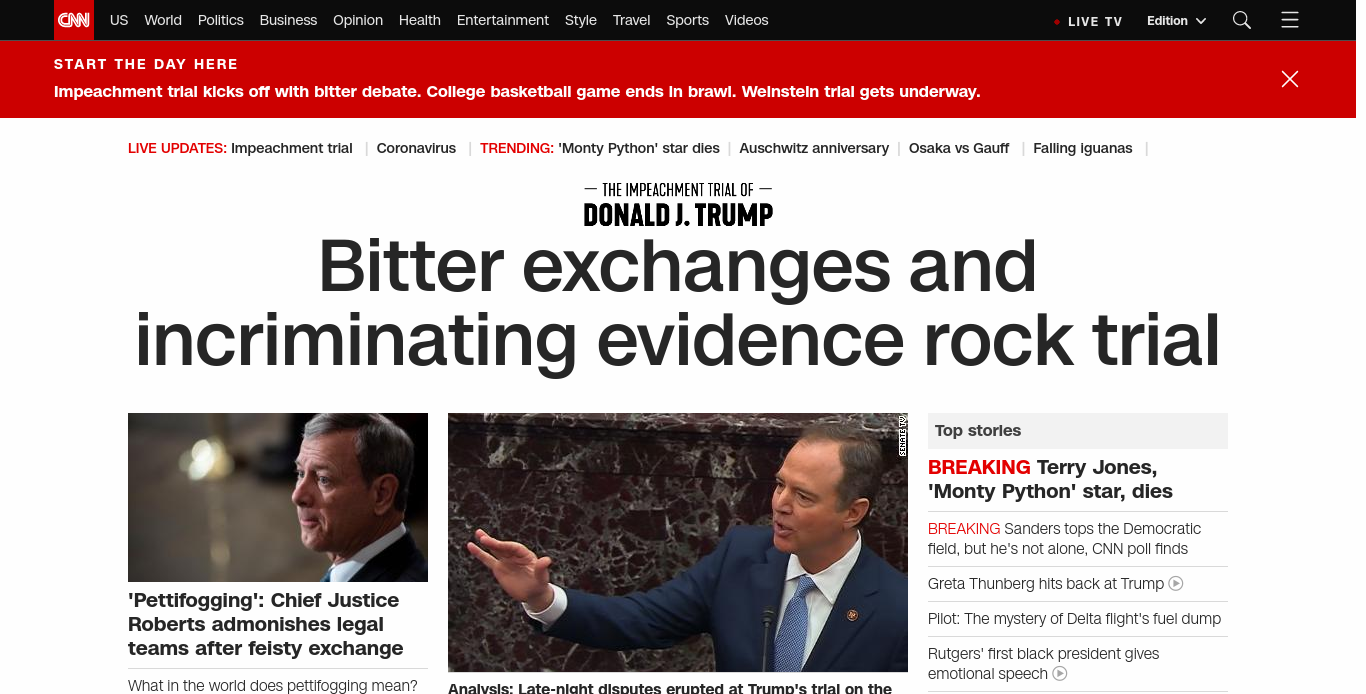Play the Rutgers president speech video icon
The height and width of the screenshot is (694, 1366).
(x=1060, y=674)
